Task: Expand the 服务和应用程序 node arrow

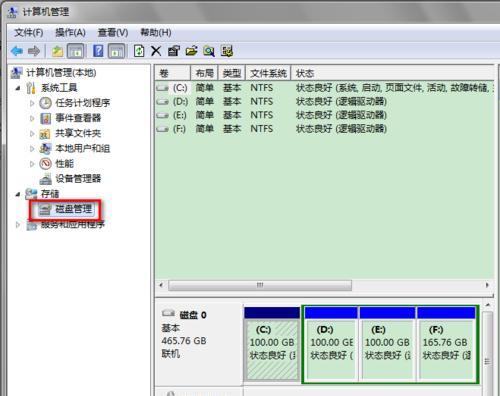Action: pos(18,225)
